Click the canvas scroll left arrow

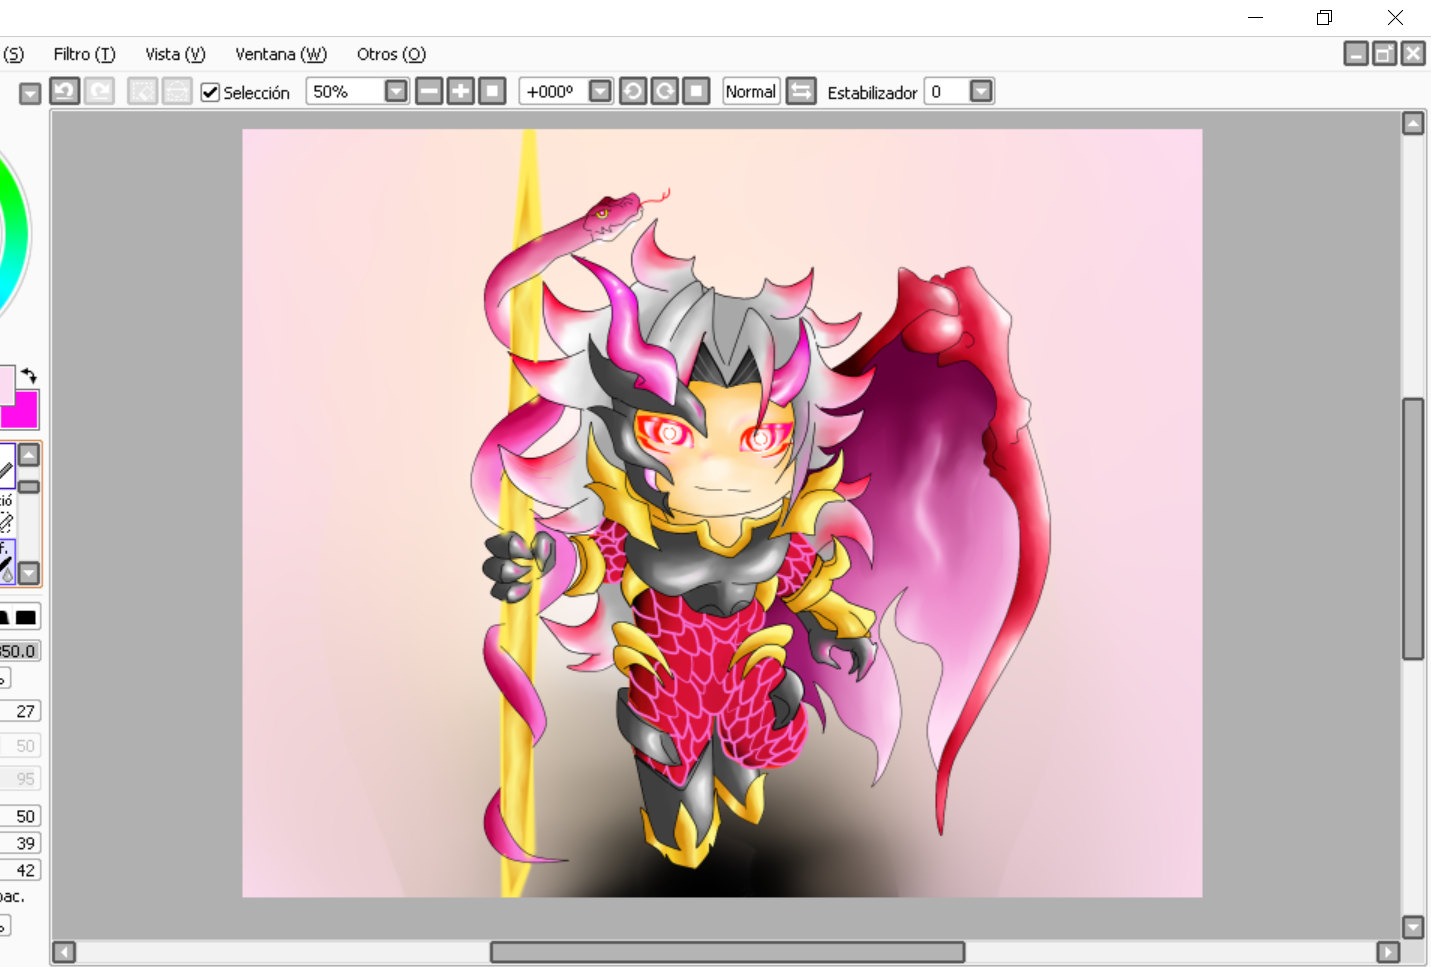click(64, 952)
